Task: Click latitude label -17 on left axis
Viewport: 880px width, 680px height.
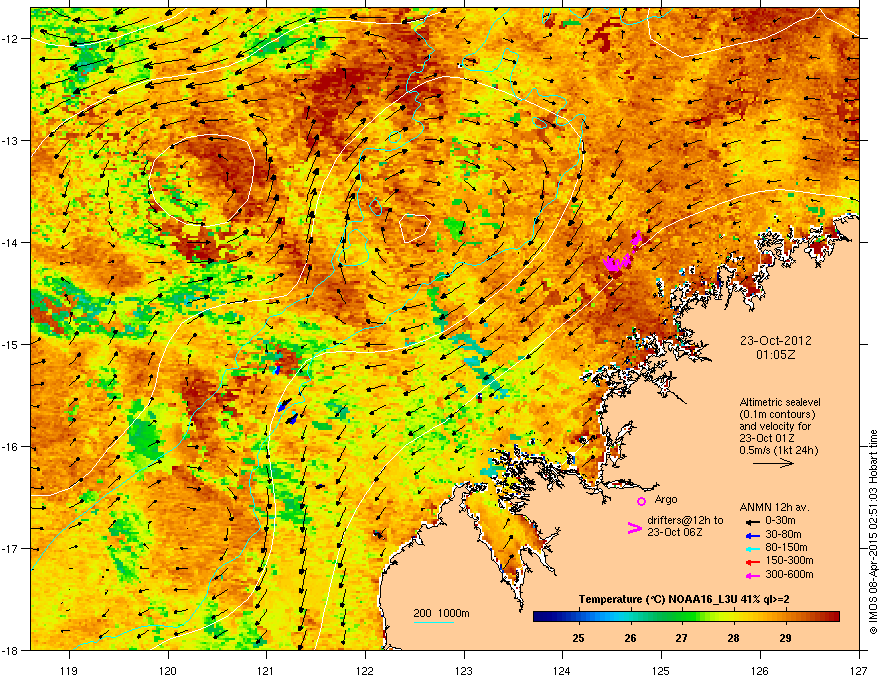Action: [11, 549]
